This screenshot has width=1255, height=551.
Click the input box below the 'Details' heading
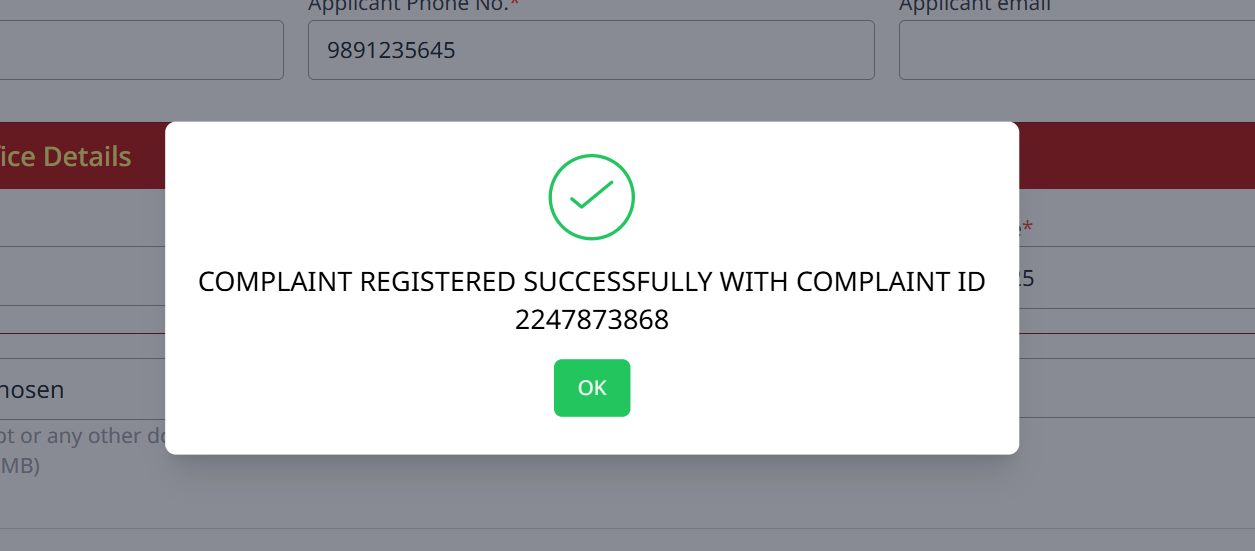pos(82,276)
